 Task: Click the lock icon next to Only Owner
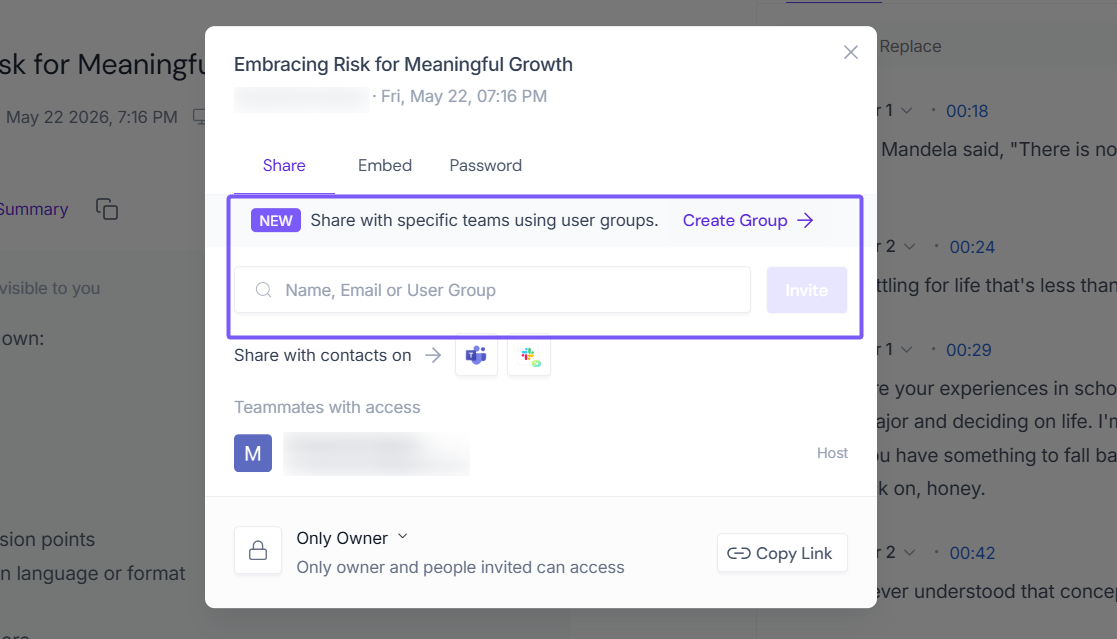click(258, 550)
